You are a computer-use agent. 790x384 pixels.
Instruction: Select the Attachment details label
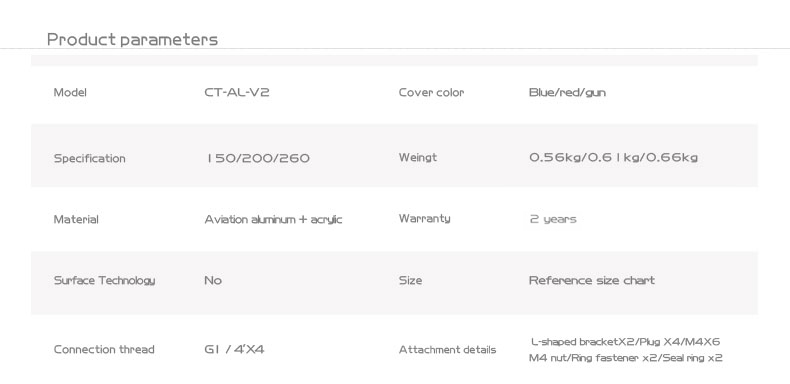coord(447,349)
